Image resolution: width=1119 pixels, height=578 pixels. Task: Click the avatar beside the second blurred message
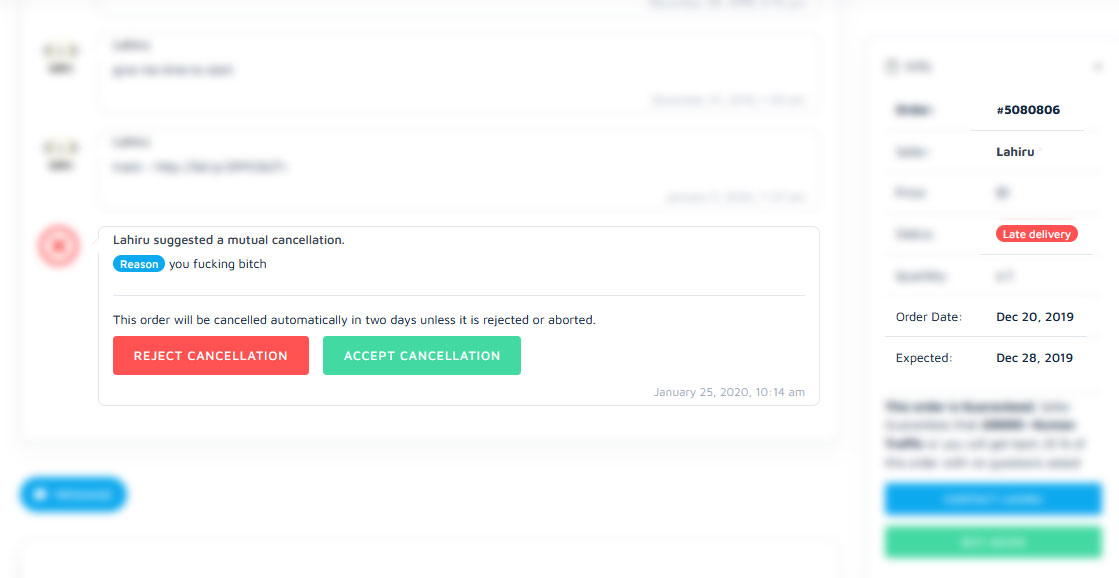[61, 155]
